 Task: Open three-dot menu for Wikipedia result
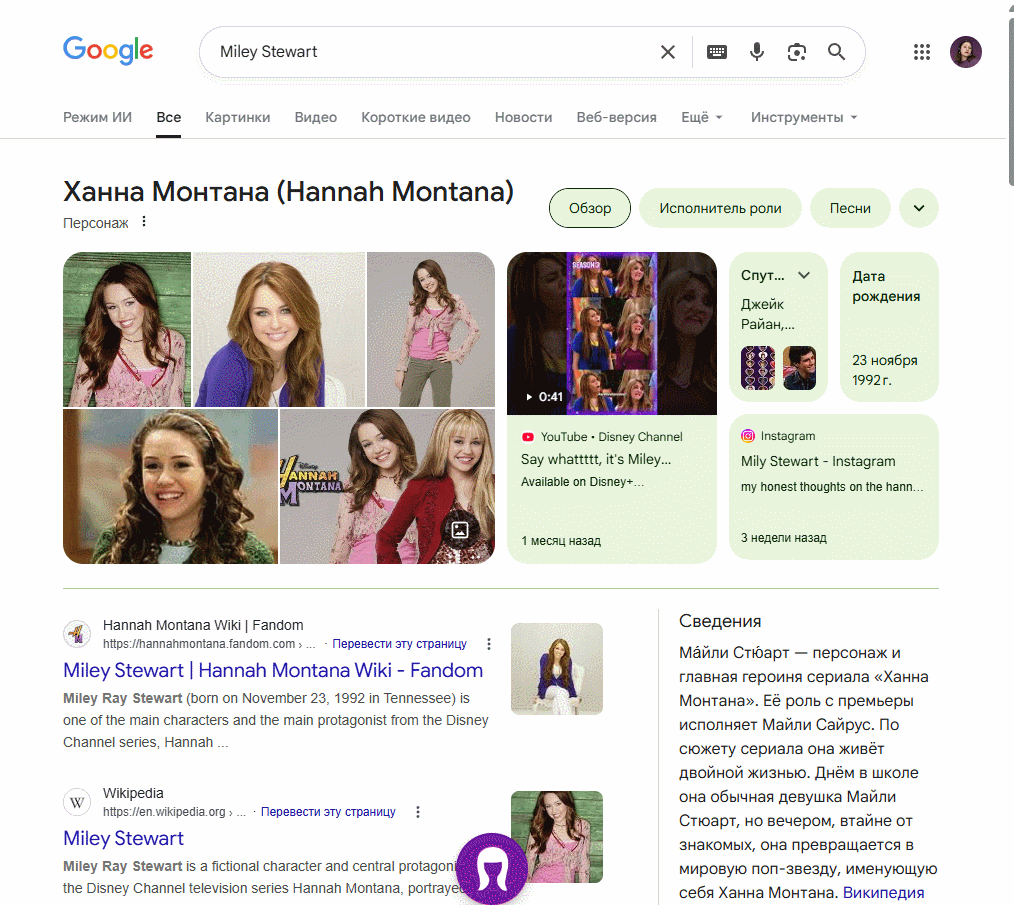coord(418,812)
